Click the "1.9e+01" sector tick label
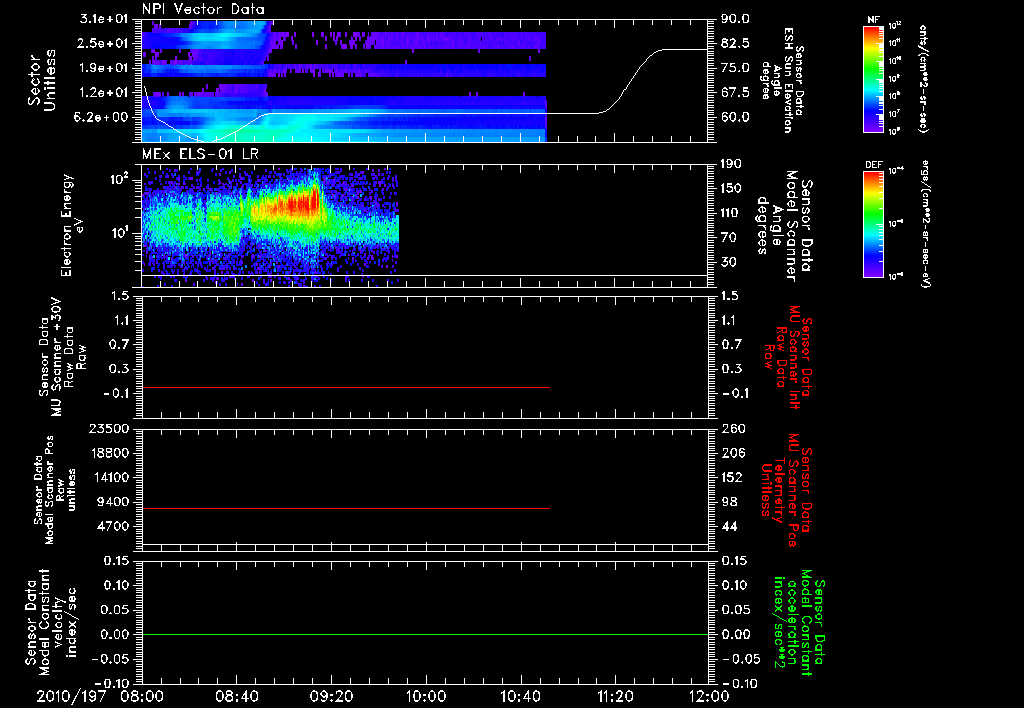1024x708 pixels. (104, 68)
